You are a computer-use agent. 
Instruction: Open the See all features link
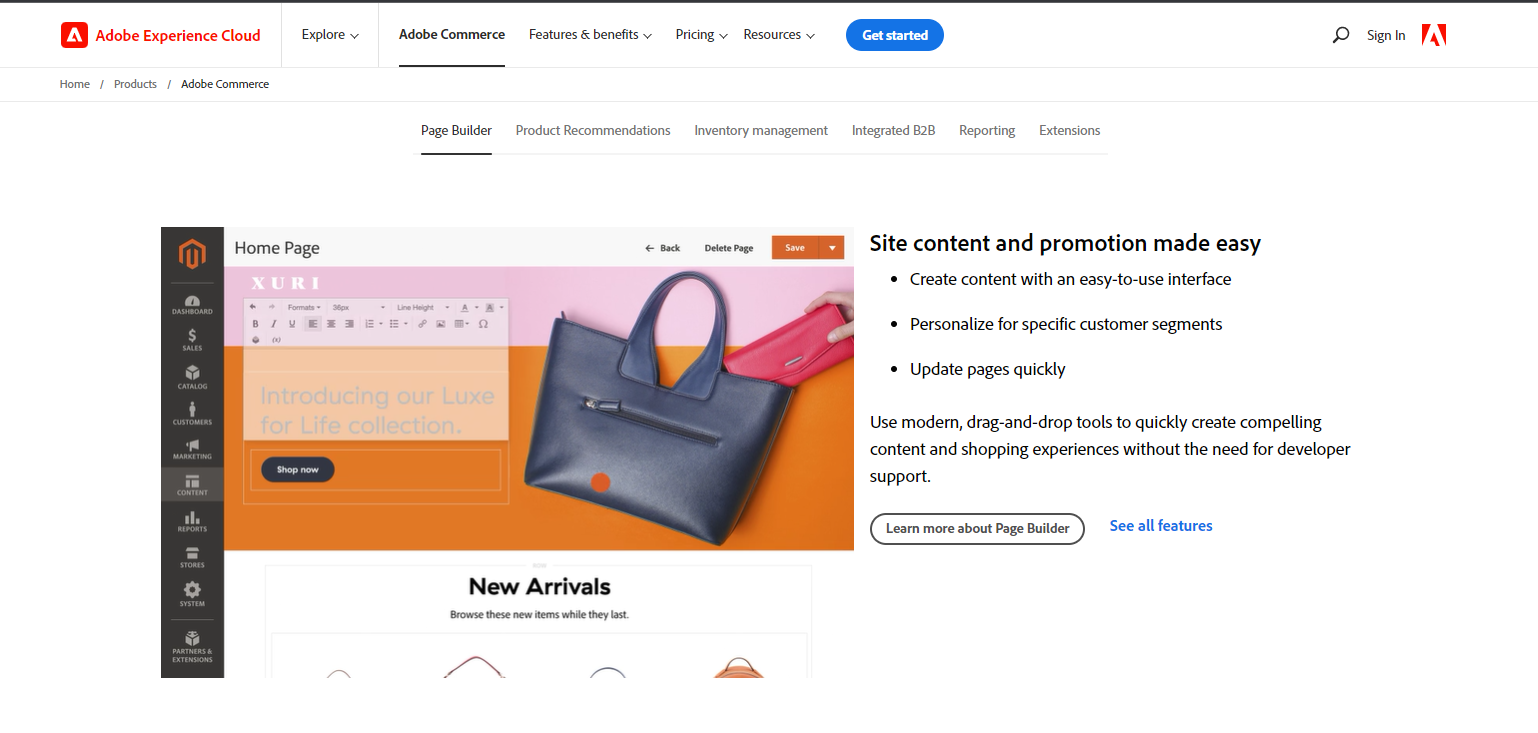[1161, 526]
